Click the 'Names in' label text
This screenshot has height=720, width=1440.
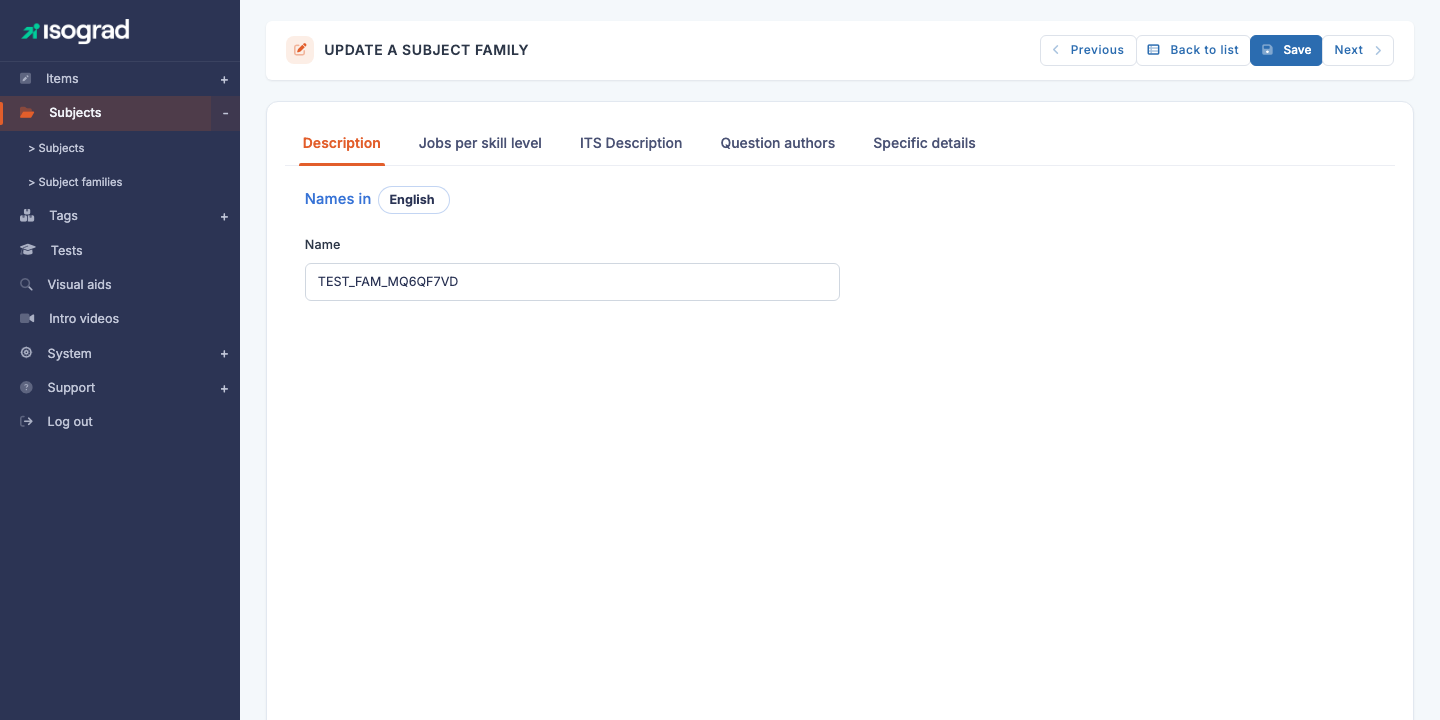tap(338, 199)
